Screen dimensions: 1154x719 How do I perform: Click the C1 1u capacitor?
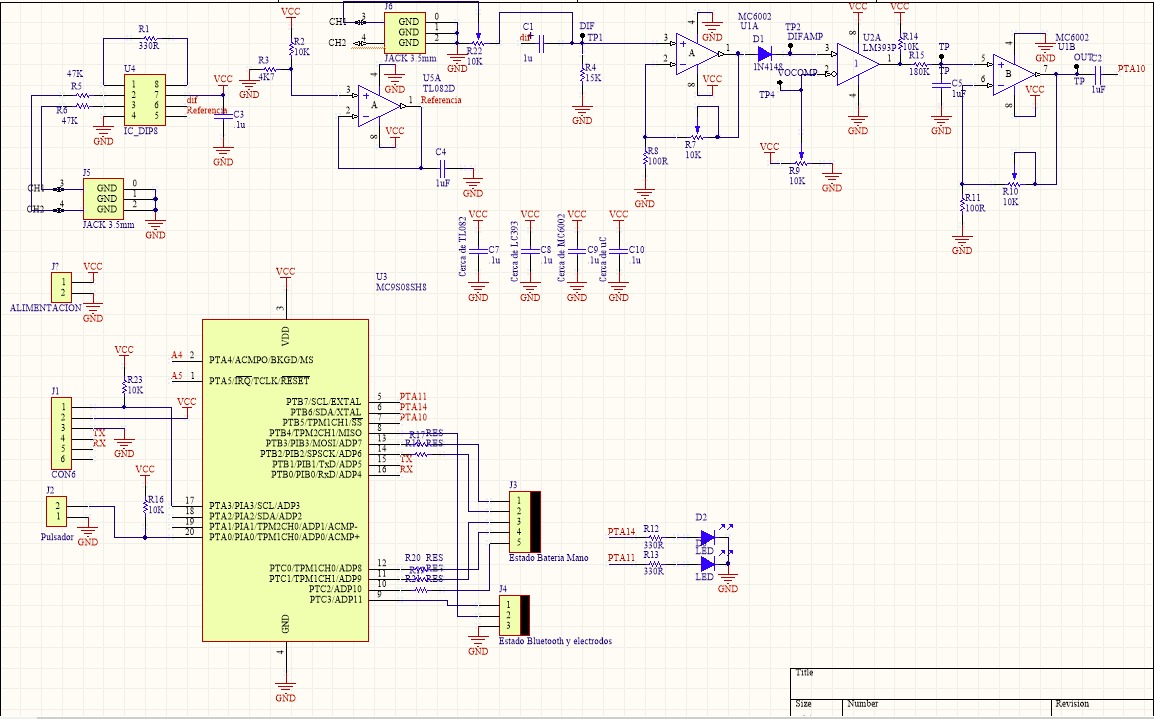pos(543,43)
